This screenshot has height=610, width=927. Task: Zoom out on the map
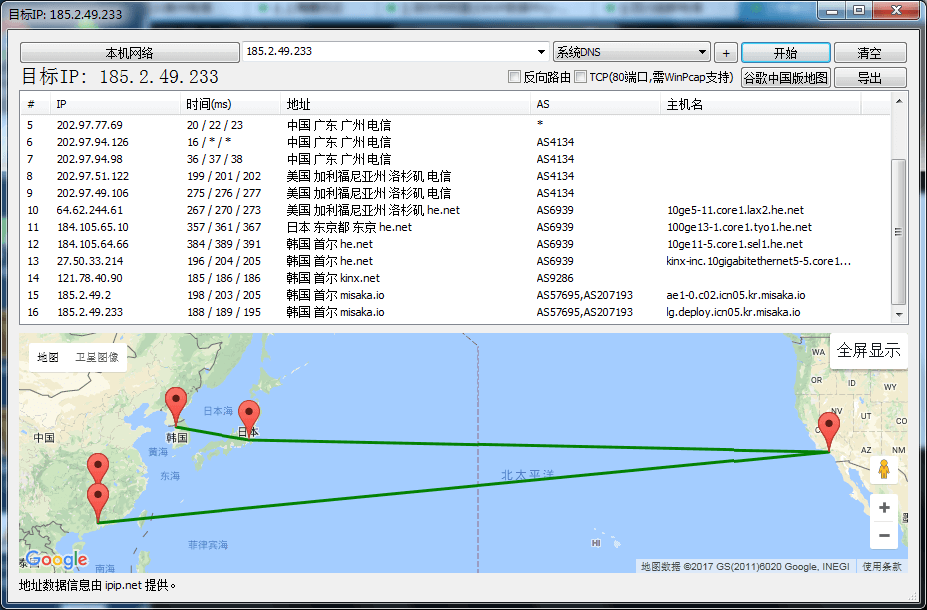point(884,537)
